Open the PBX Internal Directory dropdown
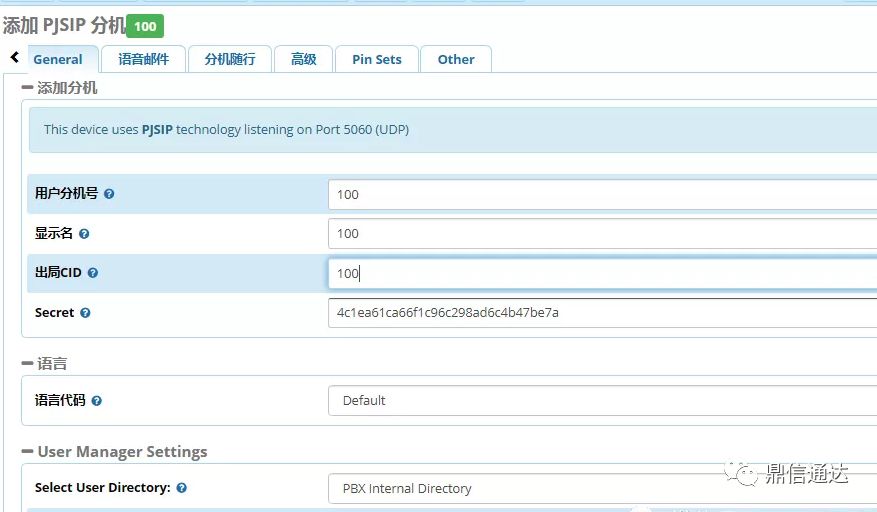The image size is (877, 512). [x=602, y=488]
